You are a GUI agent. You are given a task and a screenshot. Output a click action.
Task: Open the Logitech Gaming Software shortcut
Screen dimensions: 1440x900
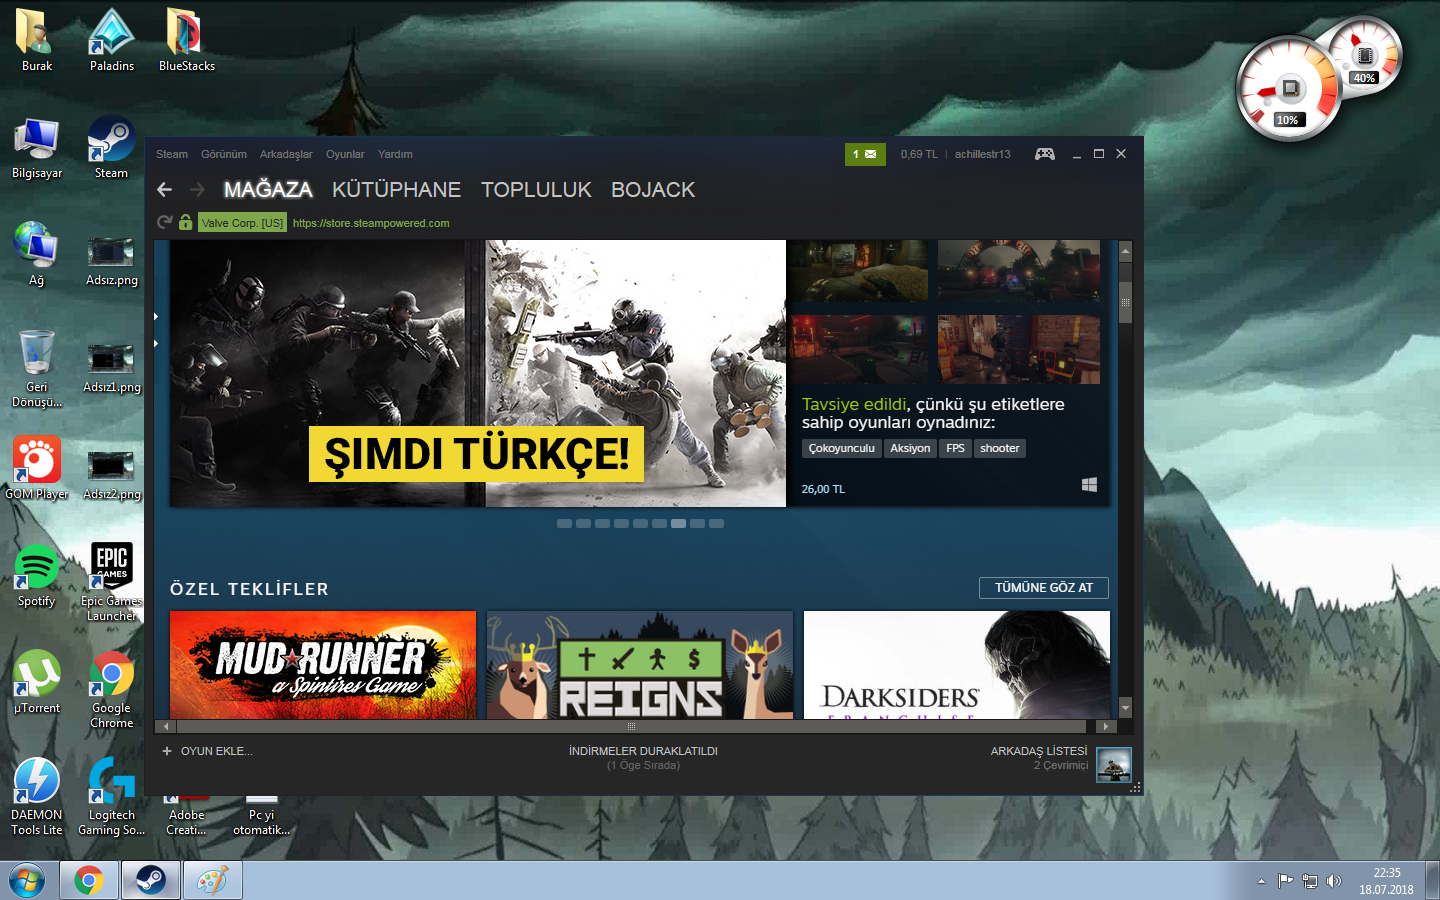coord(111,797)
